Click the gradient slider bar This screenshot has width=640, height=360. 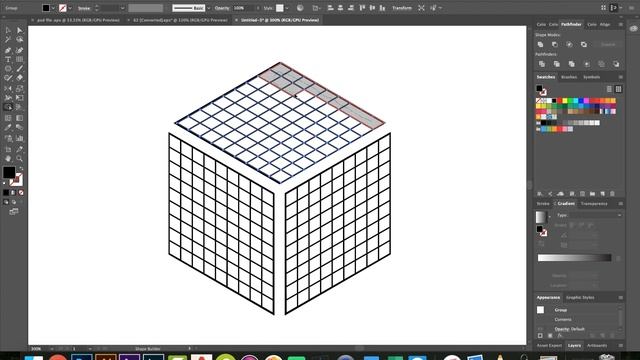(x=574, y=258)
